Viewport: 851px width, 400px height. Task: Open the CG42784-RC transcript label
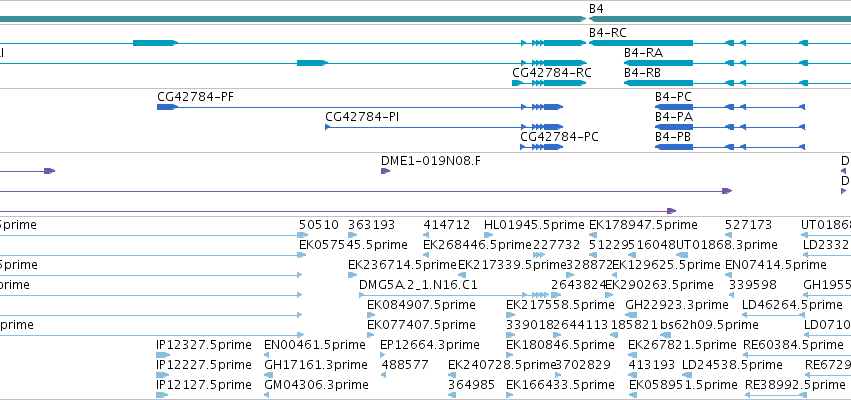tap(552, 72)
